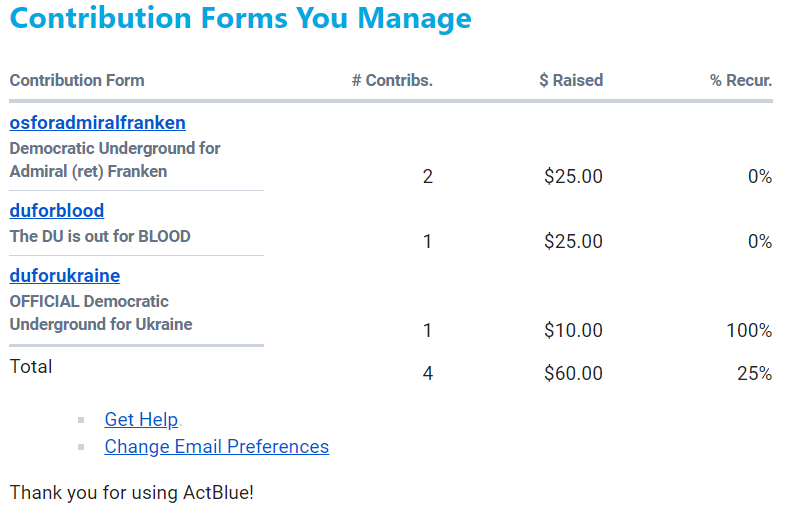Open the osforadmiralfranken form link
Image resolution: width=798 pixels, height=510 pixels.
(x=97, y=123)
